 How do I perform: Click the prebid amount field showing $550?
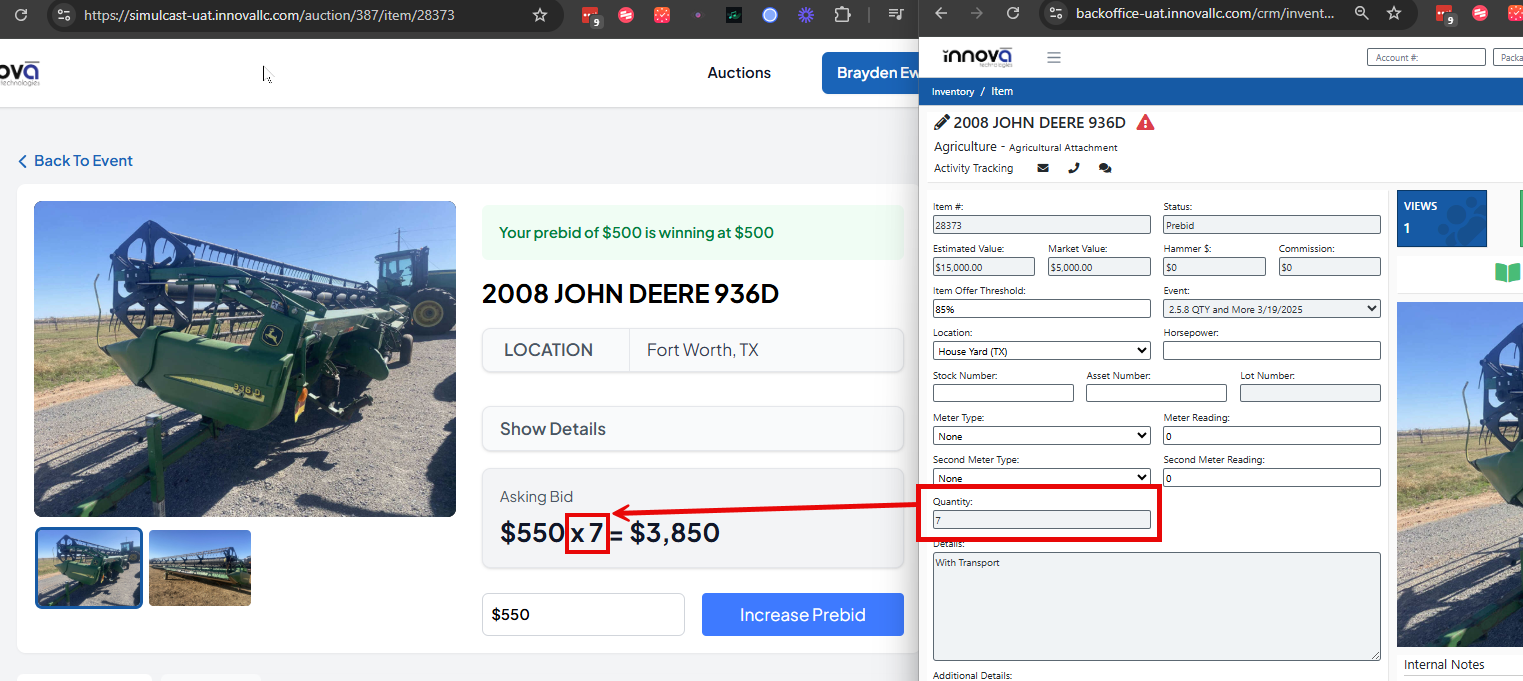coord(583,615)
